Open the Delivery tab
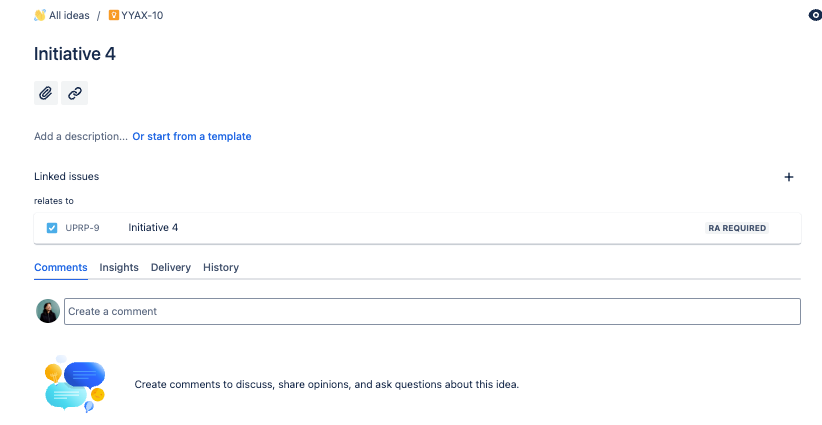Image resolution: width=822 pixels, height=425 pixels. [170, 267]
